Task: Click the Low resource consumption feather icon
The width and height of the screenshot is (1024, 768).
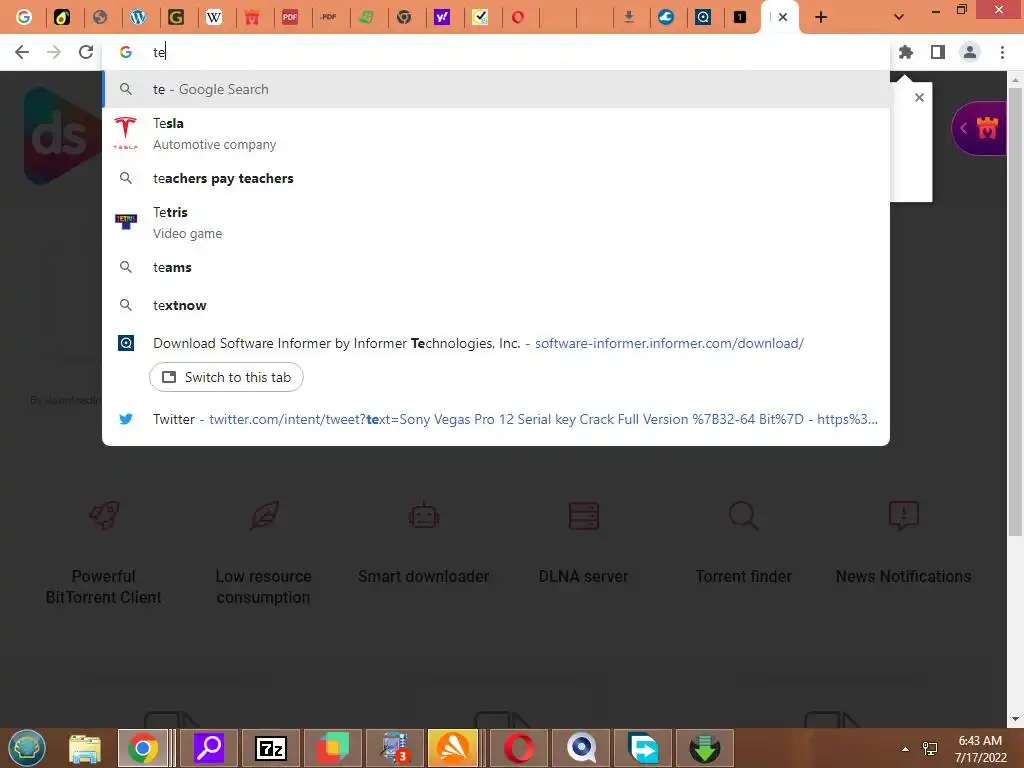Action: pos(264,515)
